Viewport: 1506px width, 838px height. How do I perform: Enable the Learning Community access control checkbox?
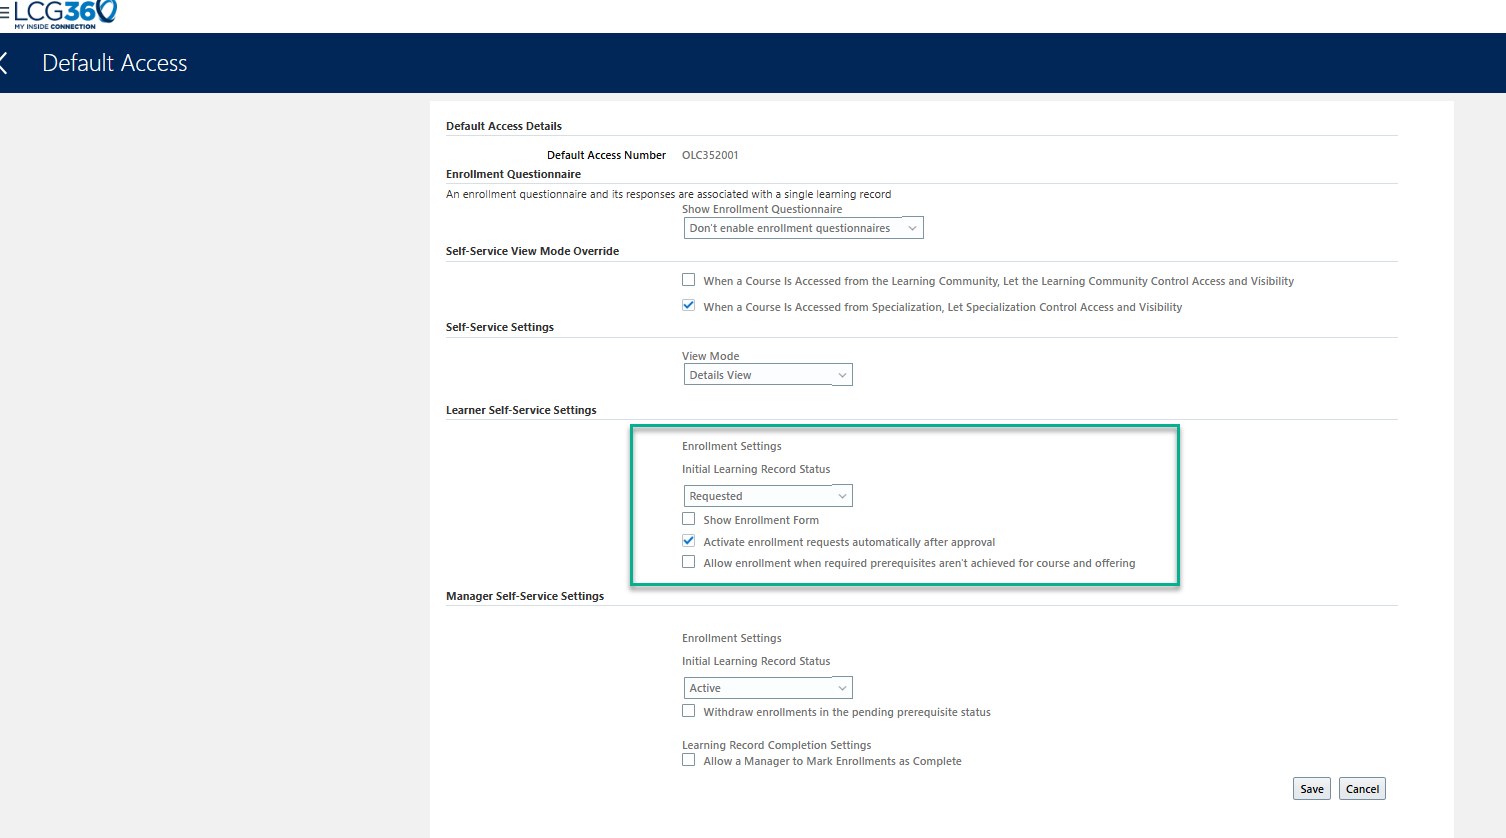(688, 279)
